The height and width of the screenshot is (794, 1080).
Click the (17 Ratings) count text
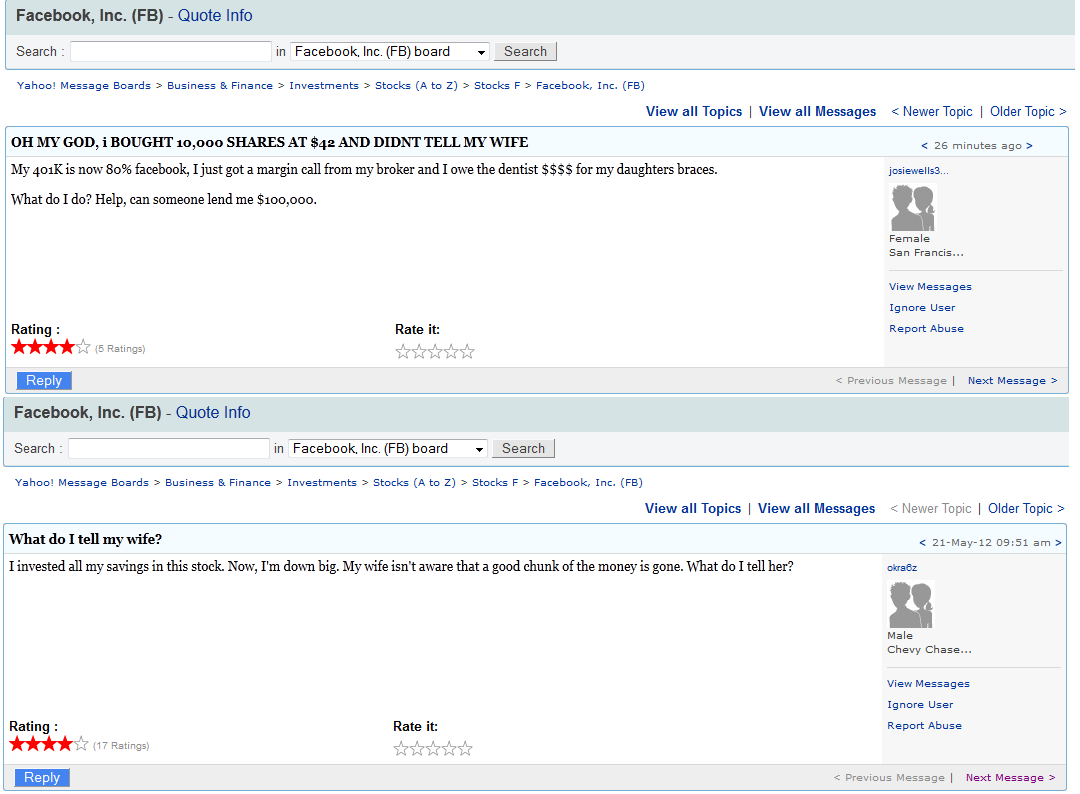pyautogui.click(x=121, y=746)
